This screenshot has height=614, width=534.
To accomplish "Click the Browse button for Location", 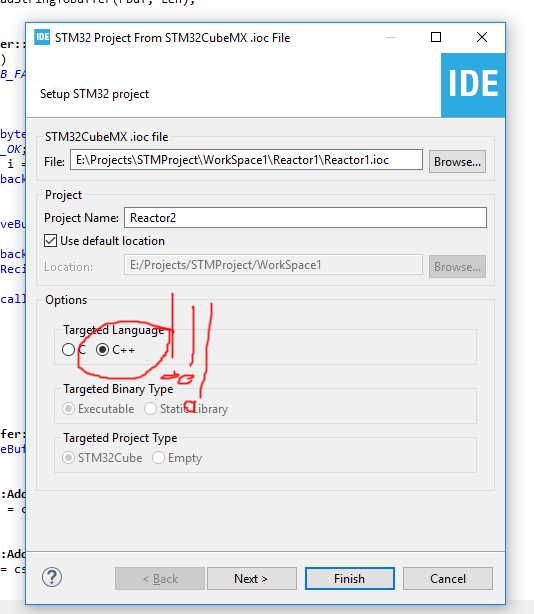I will pyautogui.click(x=457, y=266).
